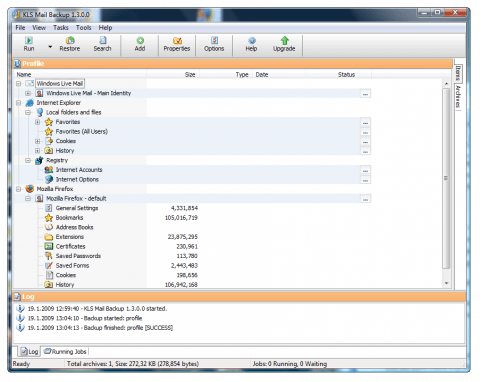
Task: Click the Windows Live Mail envelope icon
Action: pyautogui.click(x=30, y=83)
